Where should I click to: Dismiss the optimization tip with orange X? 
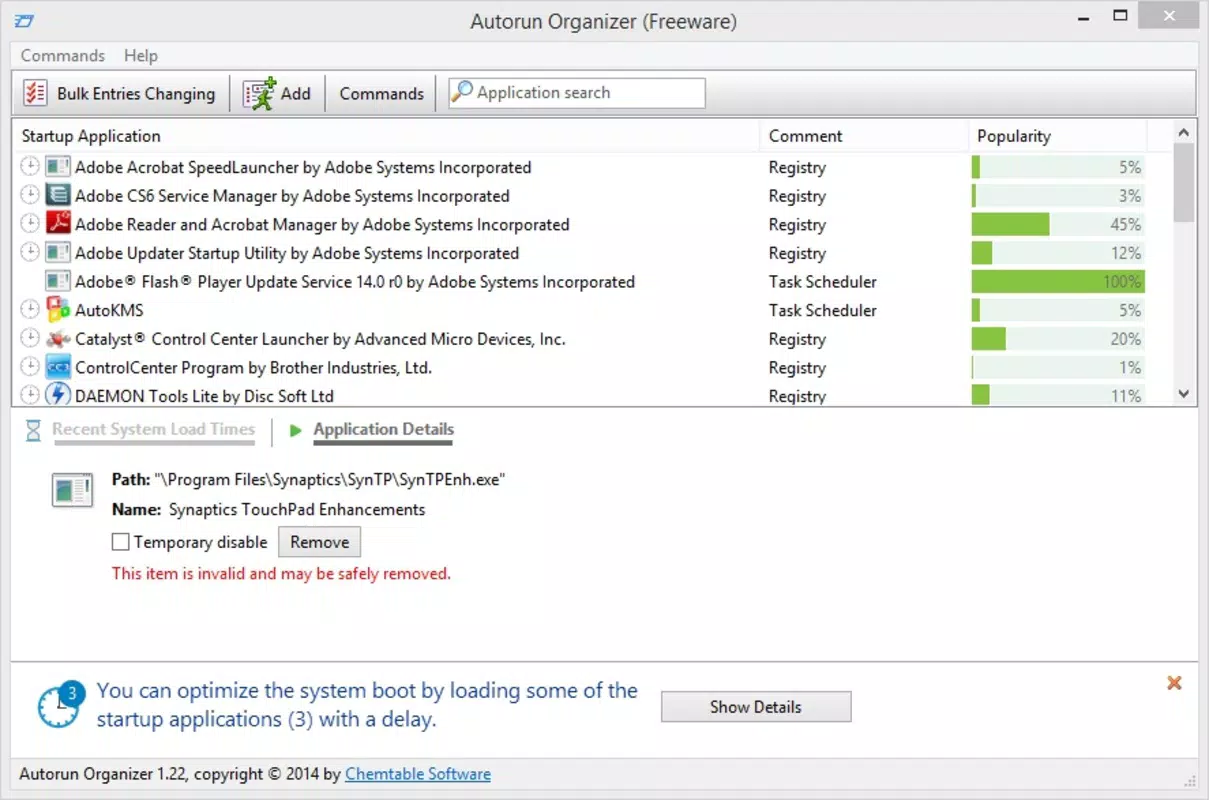[1175, 683]
